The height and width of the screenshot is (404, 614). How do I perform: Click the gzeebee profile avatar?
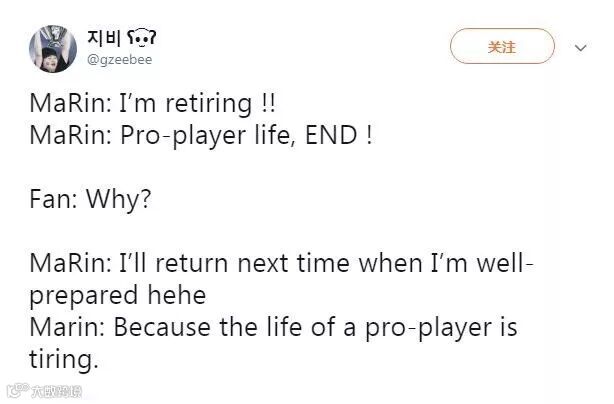pos(52,47)
